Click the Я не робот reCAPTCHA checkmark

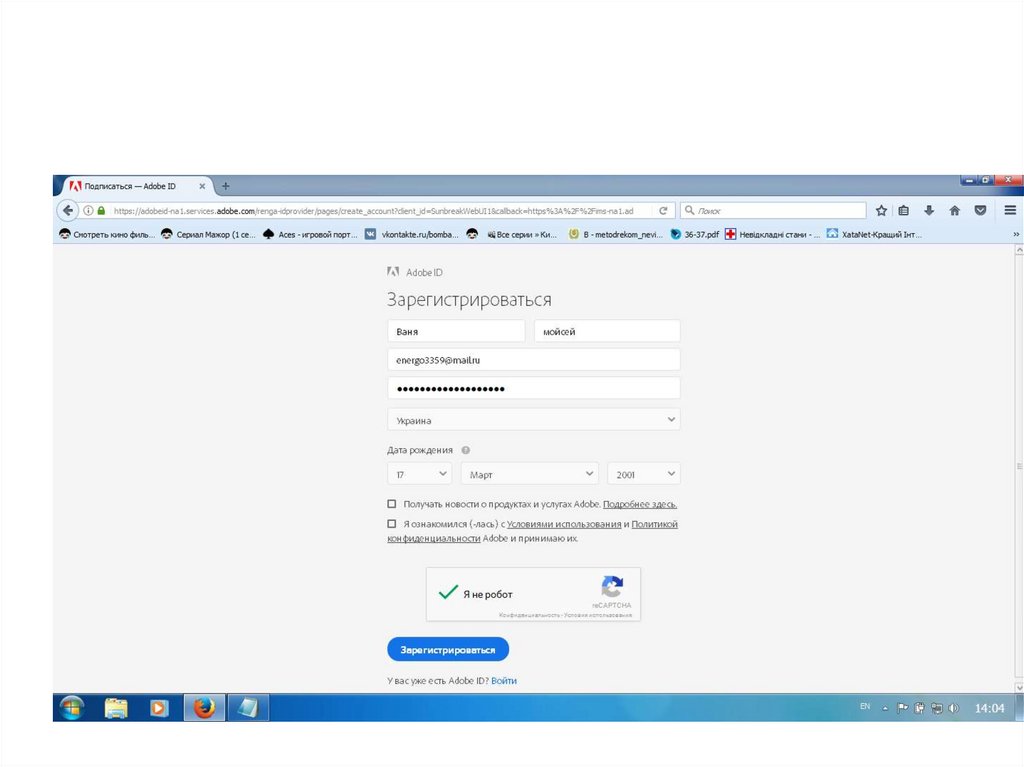point(448,593)
